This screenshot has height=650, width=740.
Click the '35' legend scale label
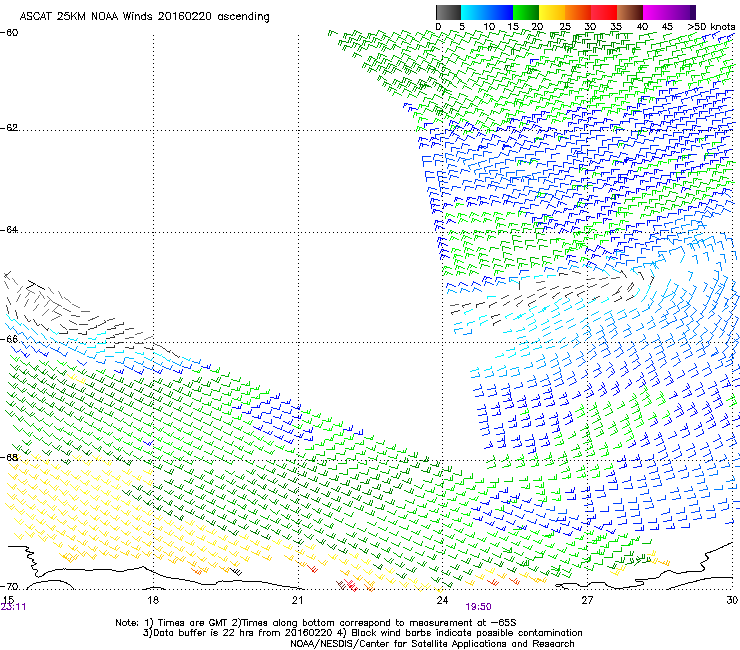tap(616, 27)
